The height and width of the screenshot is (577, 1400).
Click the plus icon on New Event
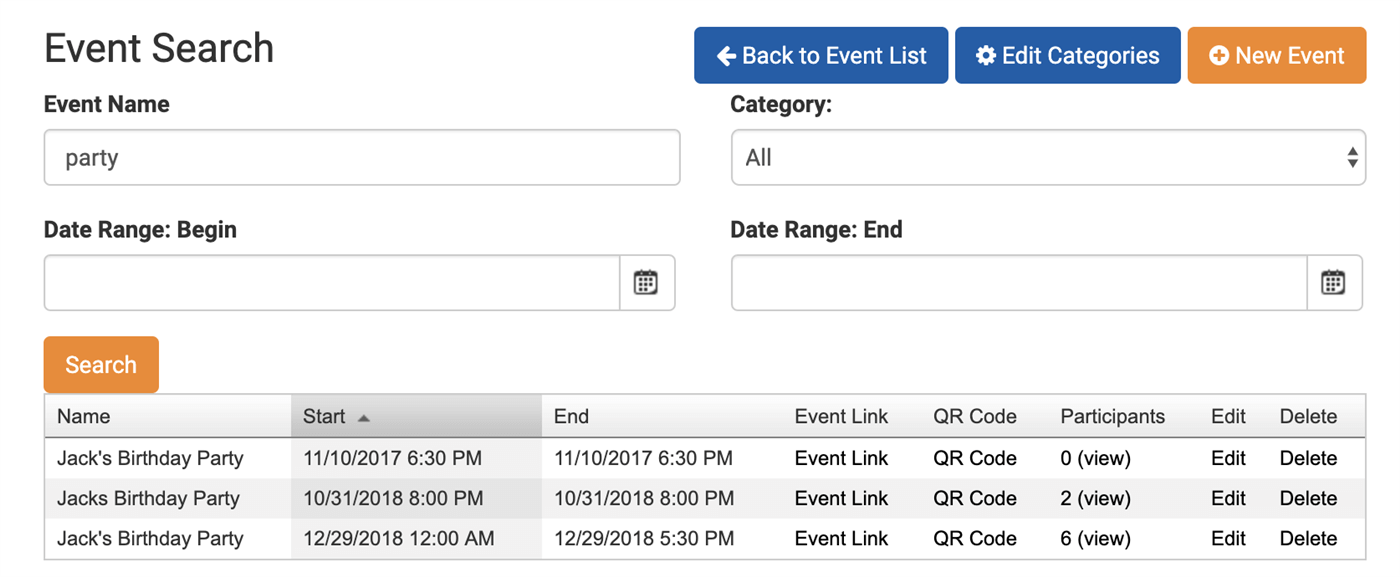1219,55
